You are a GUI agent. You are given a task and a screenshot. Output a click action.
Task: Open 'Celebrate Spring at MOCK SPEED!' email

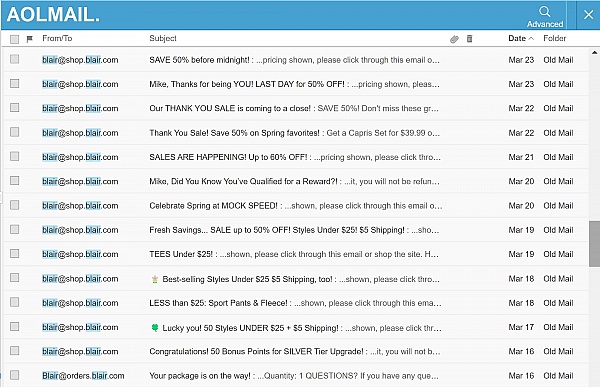point(295,206)
